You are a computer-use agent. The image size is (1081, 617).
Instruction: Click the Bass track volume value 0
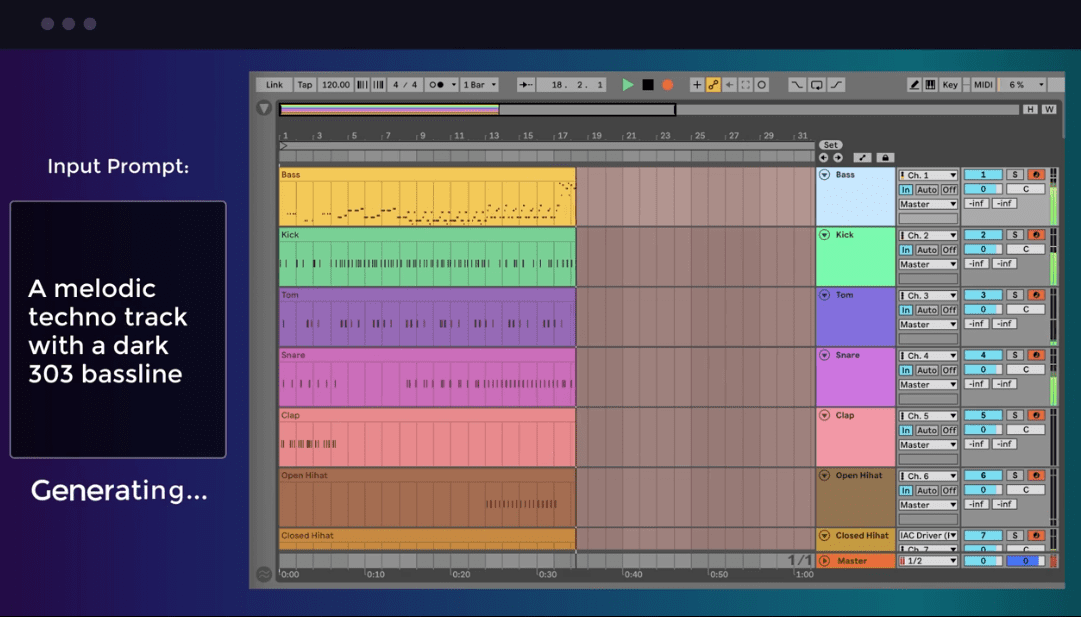pyautogui.click(x=982, y=189)
